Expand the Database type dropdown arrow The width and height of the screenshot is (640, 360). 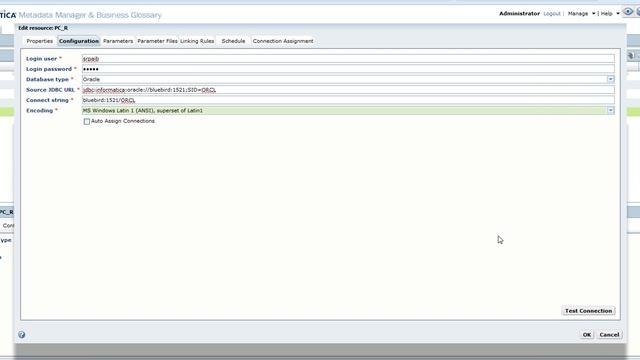[610, 79]
